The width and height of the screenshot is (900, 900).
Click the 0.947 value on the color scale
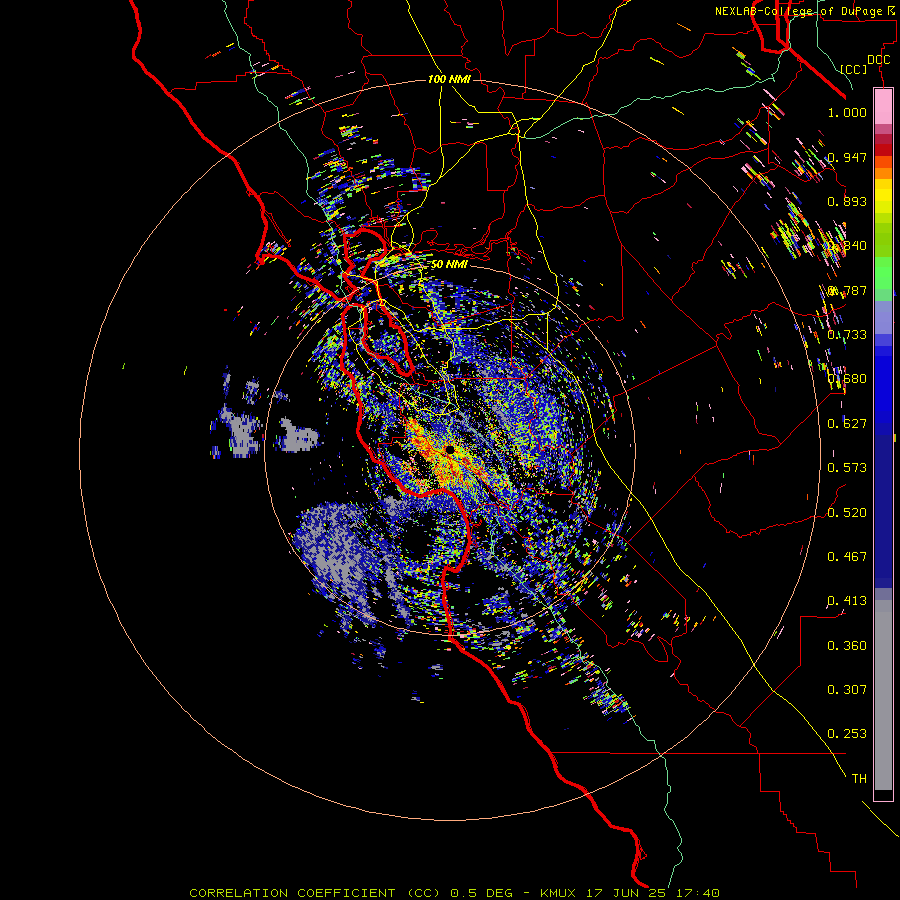tap(847, 157)
